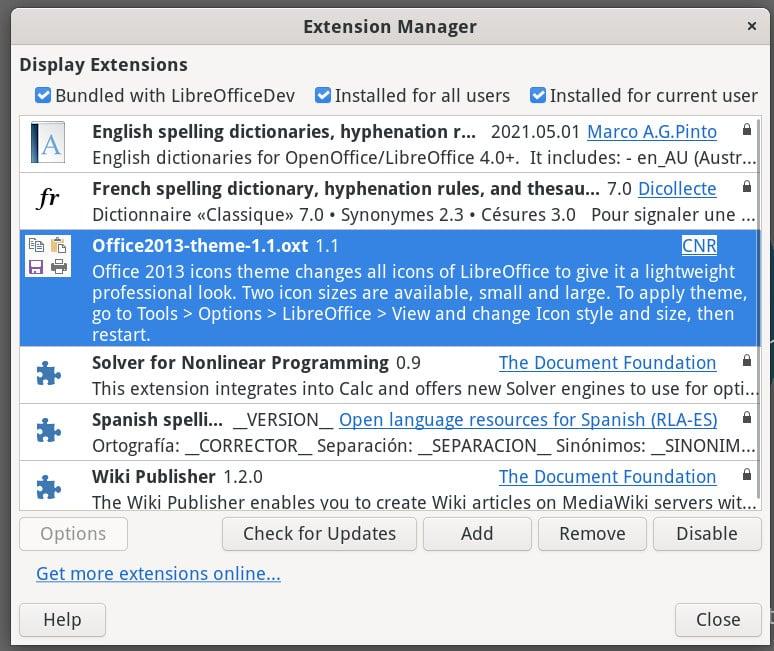Select the Wiki Publisher extension entry
This screenshot has height=651, width=774.
tap(300, 487)
